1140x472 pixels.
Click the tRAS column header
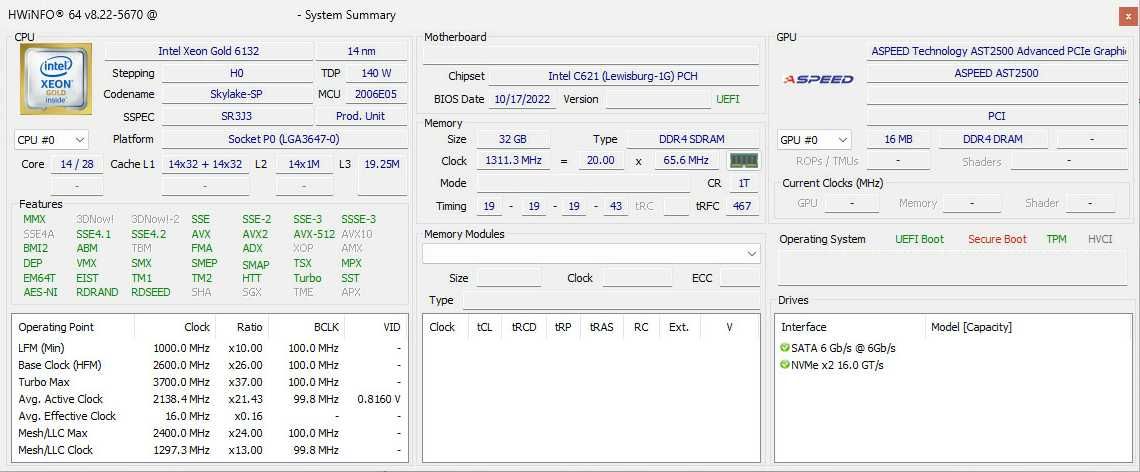coord(602,327)
